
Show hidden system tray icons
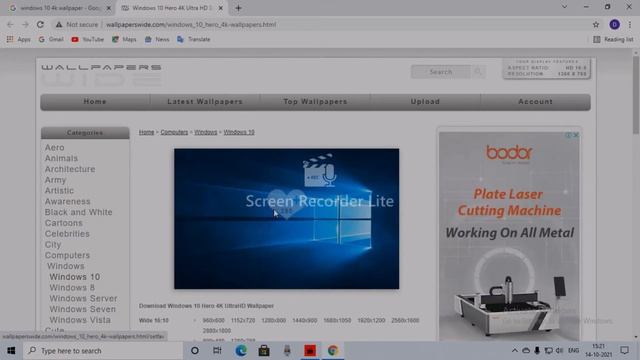[x=515, y=351]
